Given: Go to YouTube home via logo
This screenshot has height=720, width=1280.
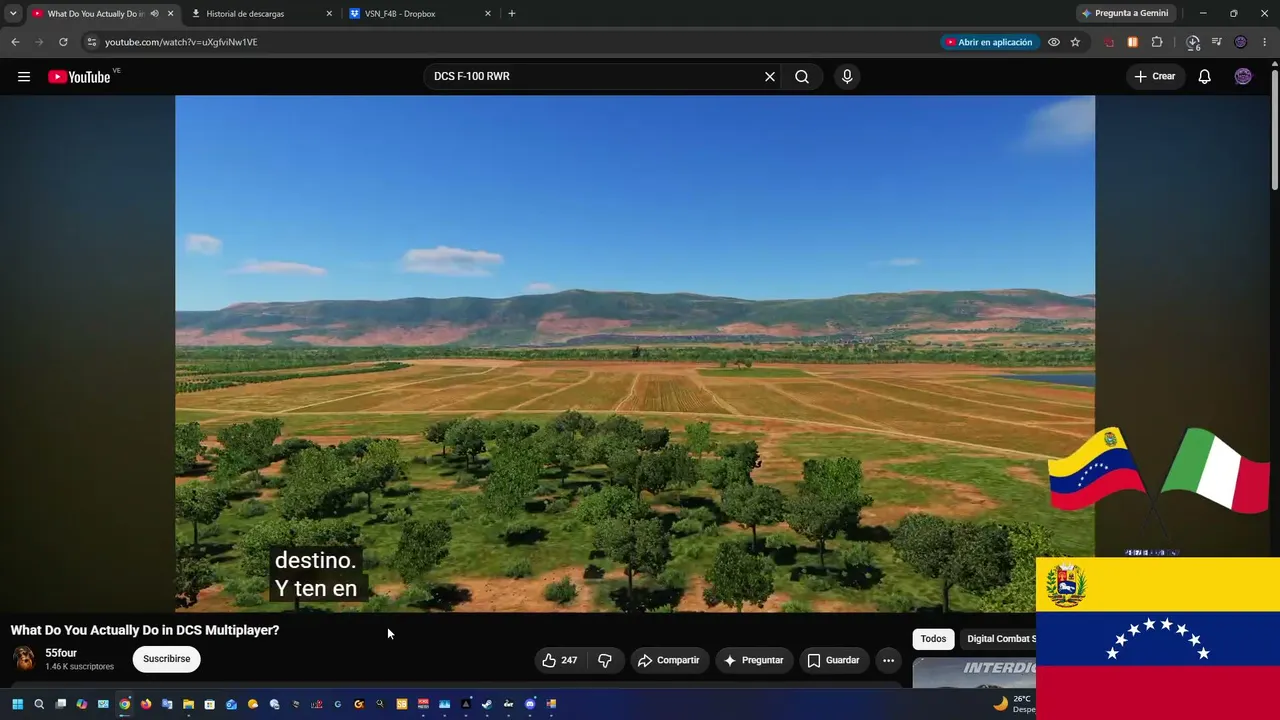Looking at the screenshot, I should [79, 77].
